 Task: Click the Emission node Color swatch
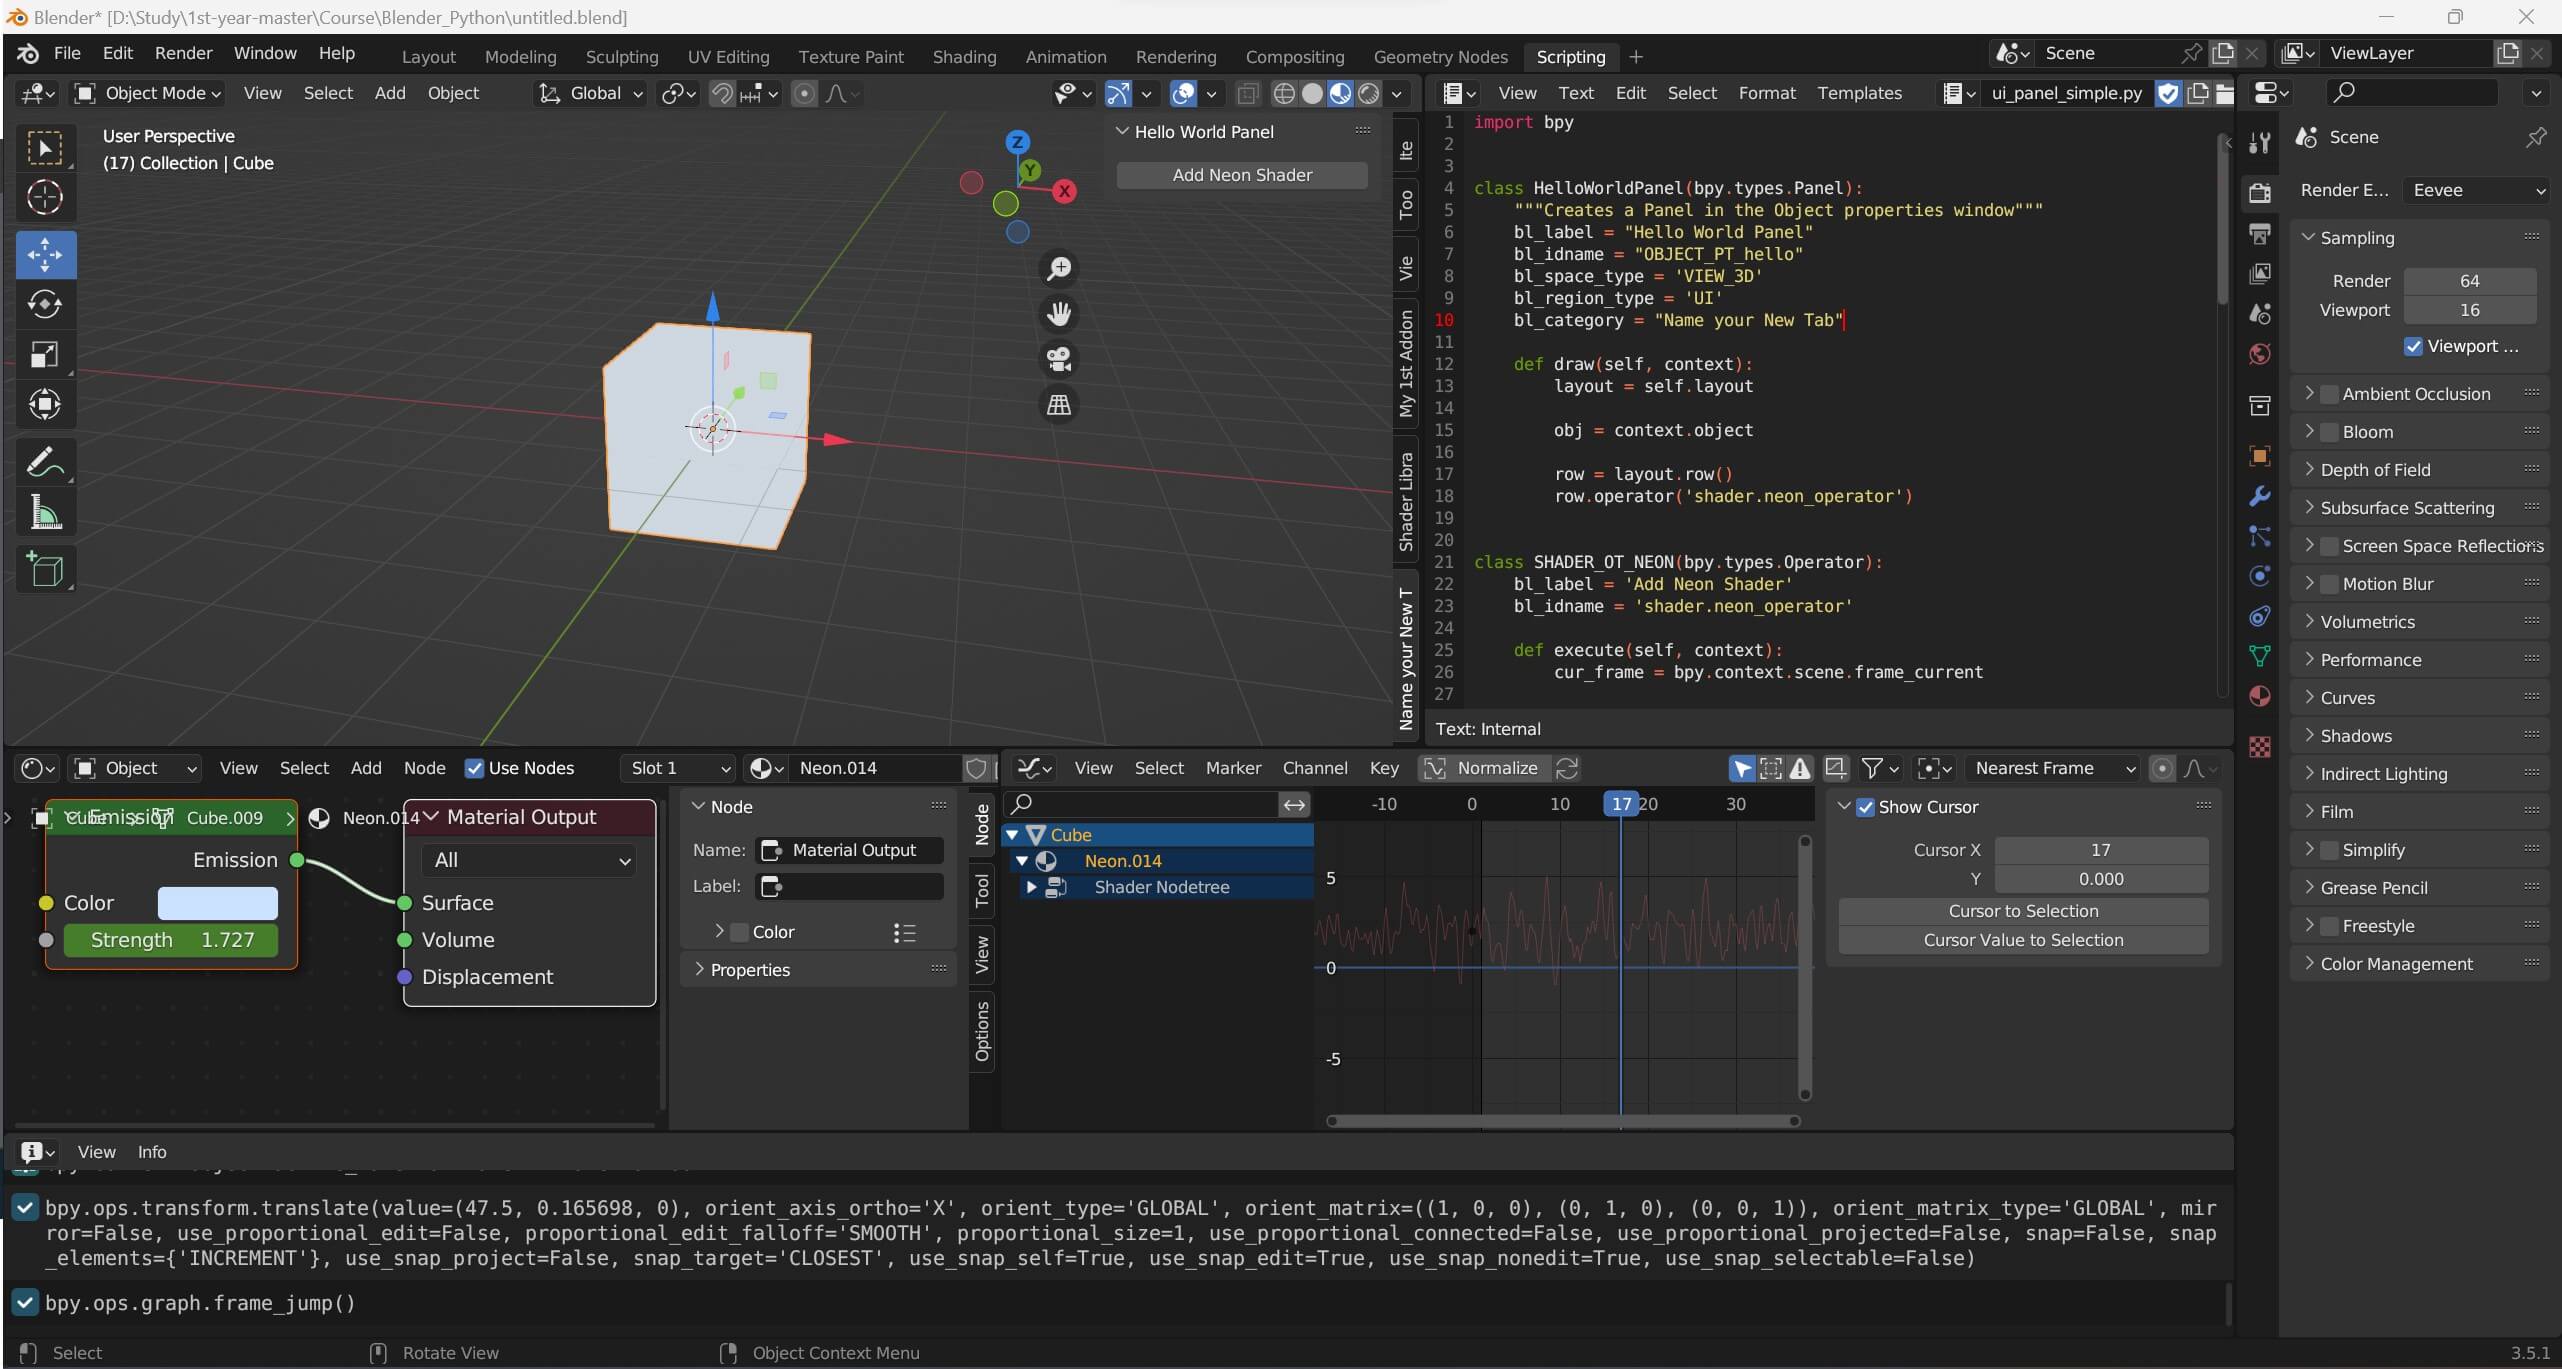(x=217, y=903)
